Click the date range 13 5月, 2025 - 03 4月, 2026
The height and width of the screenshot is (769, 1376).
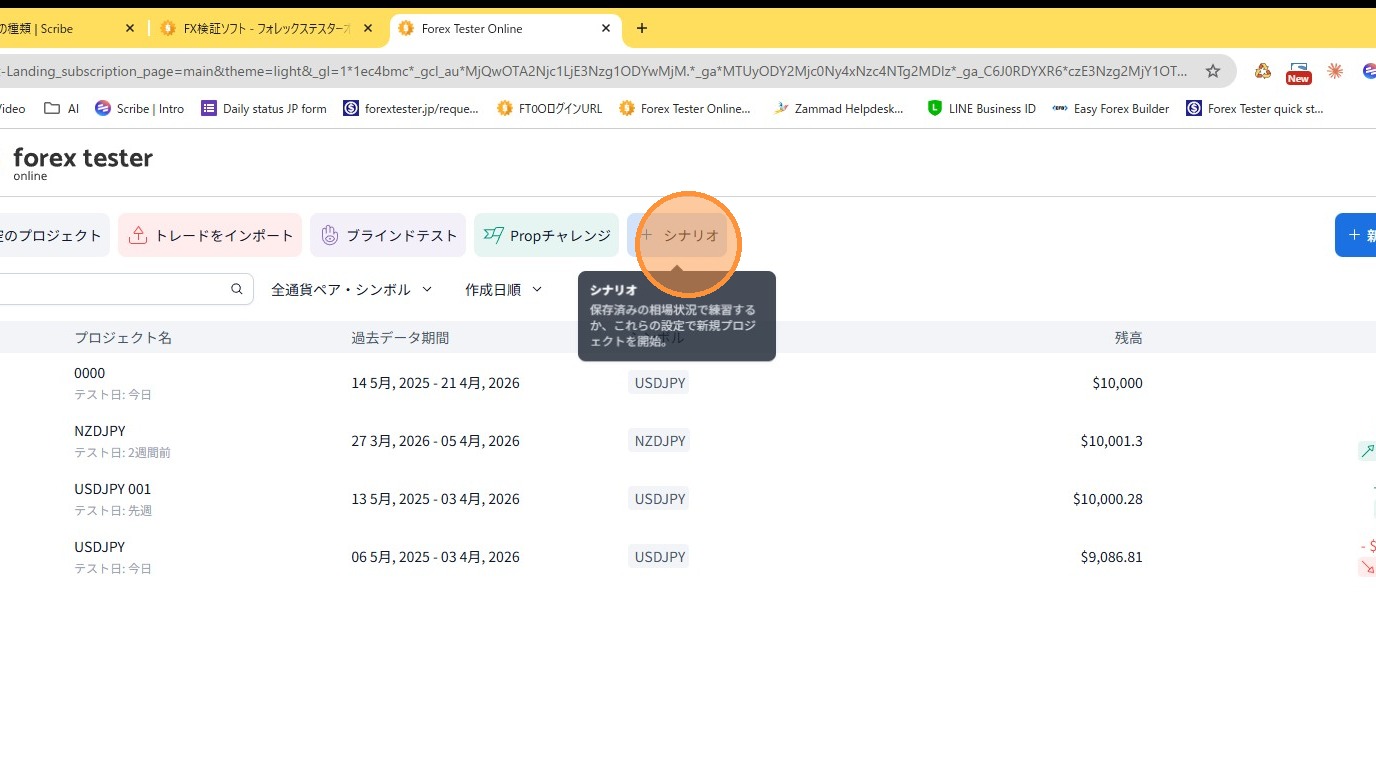coord(436,499)
